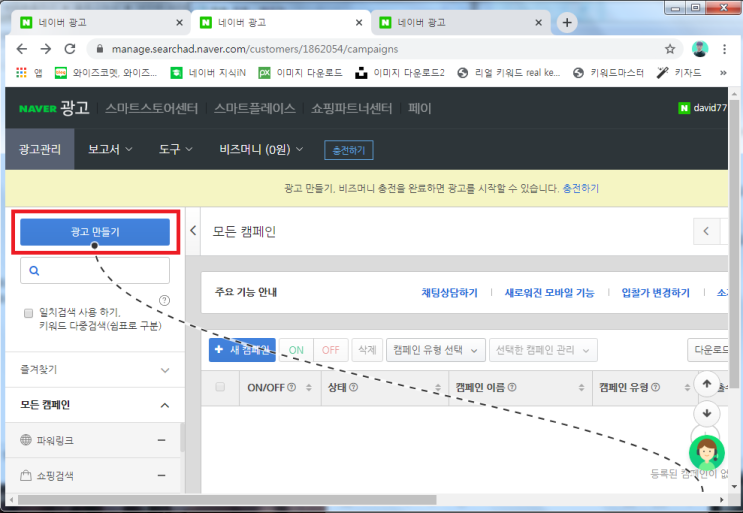
Task: Click the help icon next to 캠페인 유형
Action: [x=655, y=387]
